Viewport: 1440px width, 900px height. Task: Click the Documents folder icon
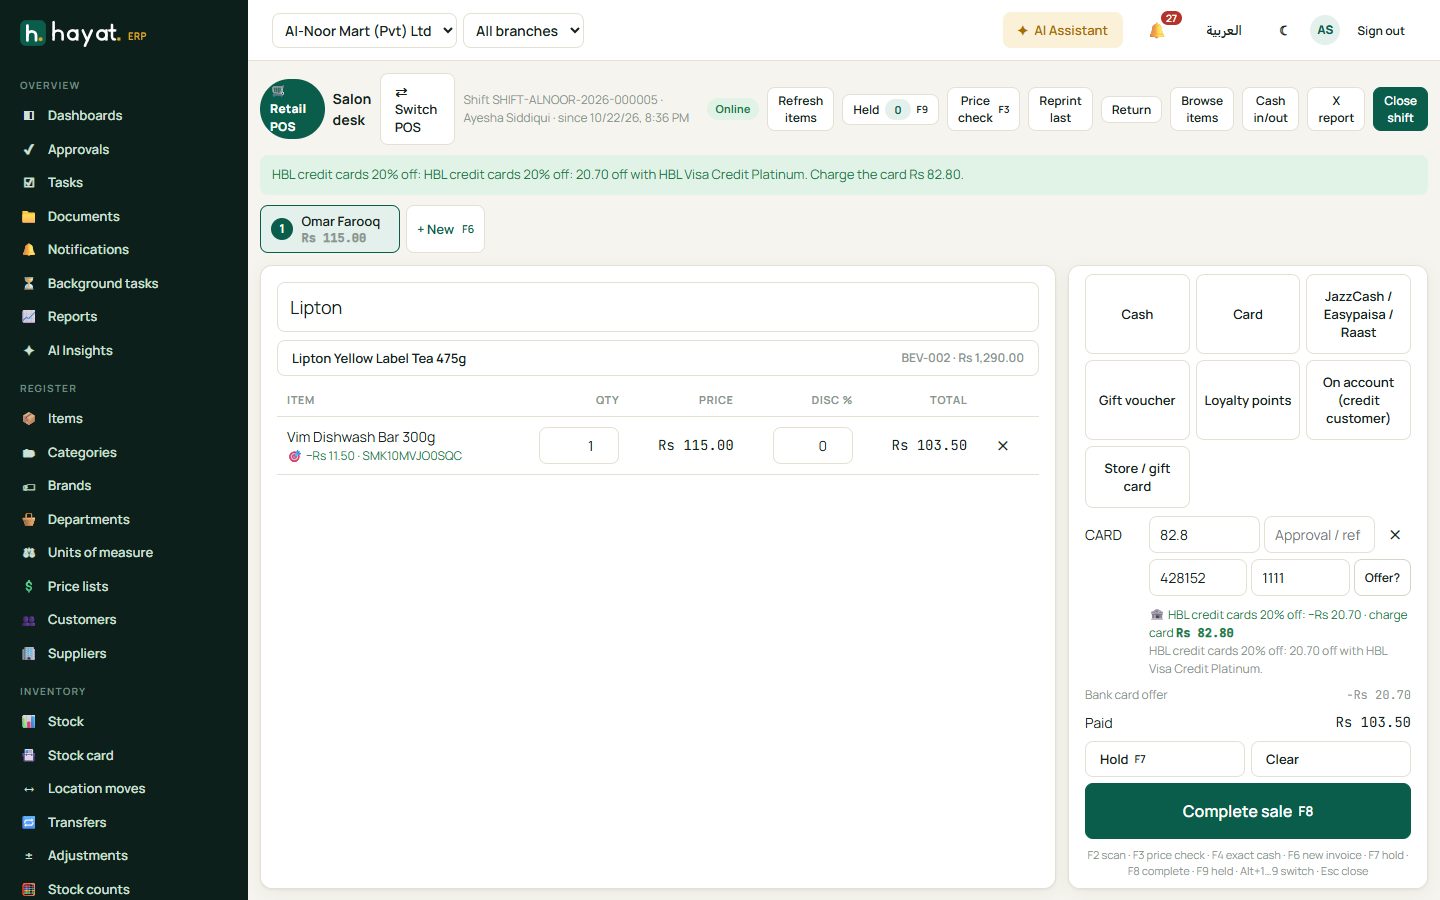coord(29,217)
